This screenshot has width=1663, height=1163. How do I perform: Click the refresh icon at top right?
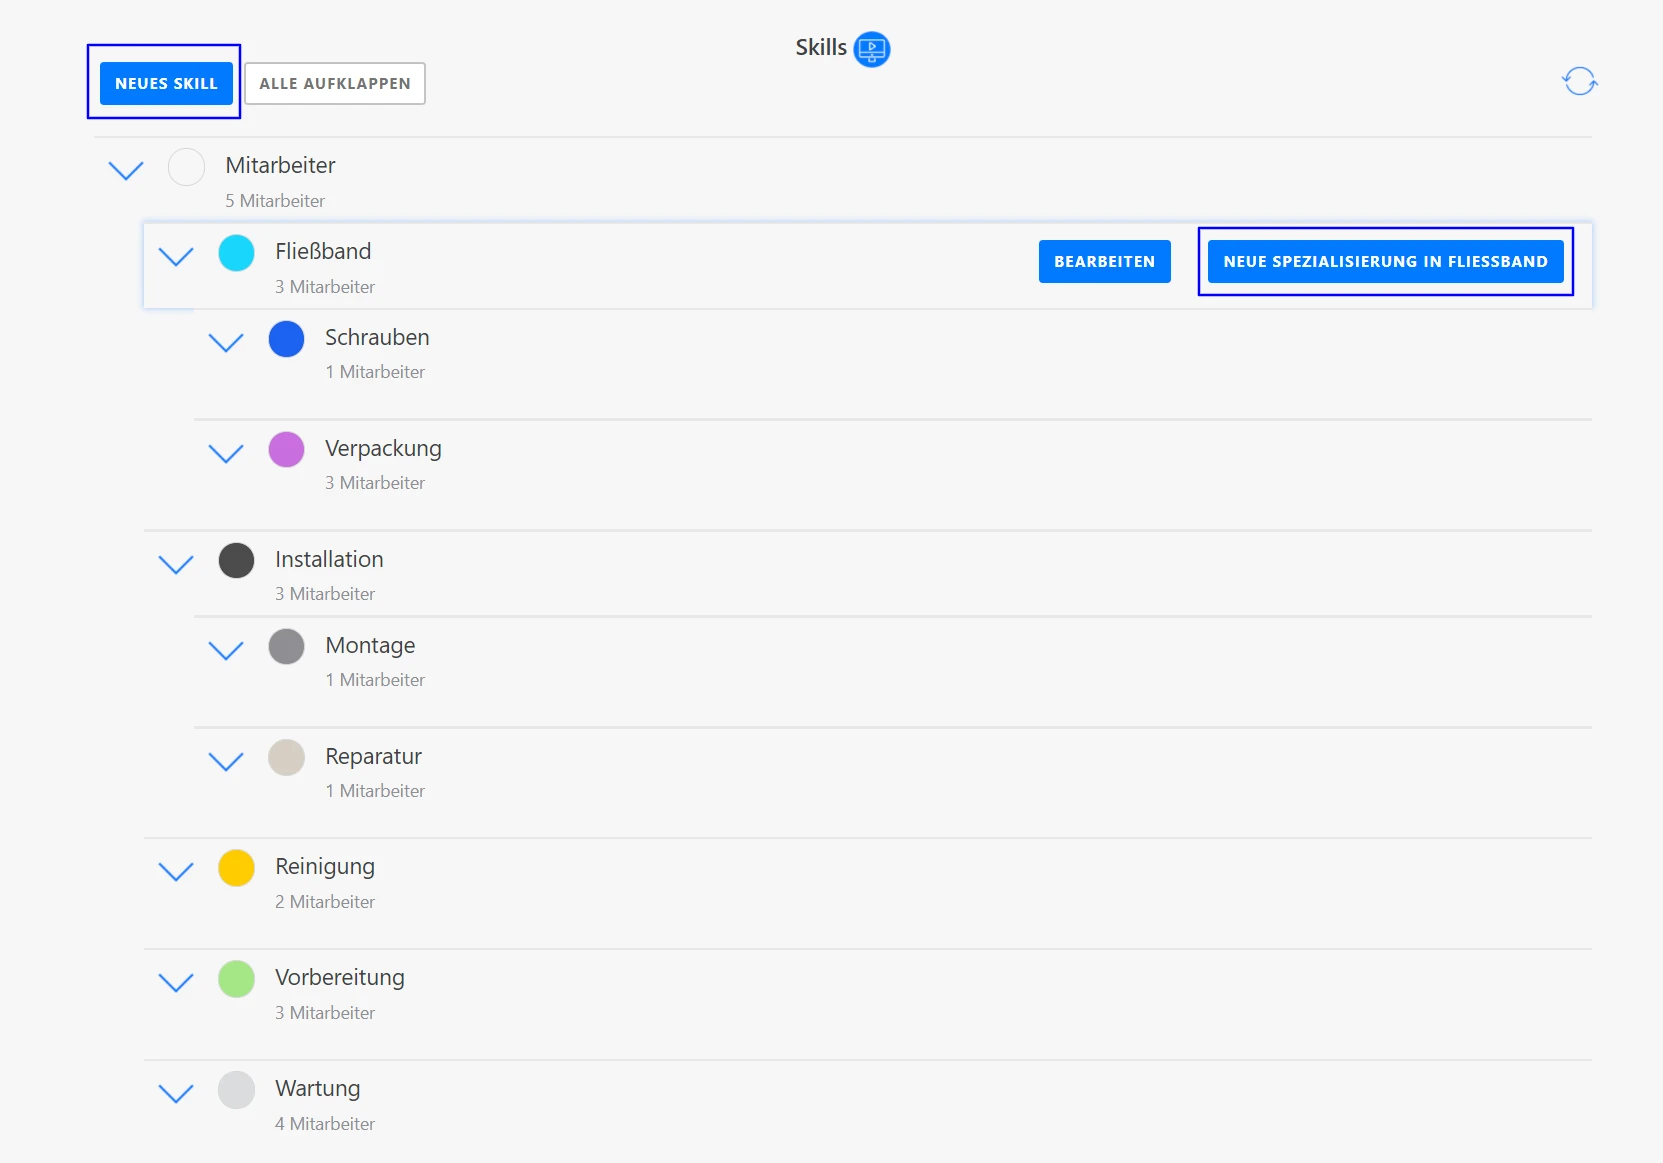tap(1579, 81)
